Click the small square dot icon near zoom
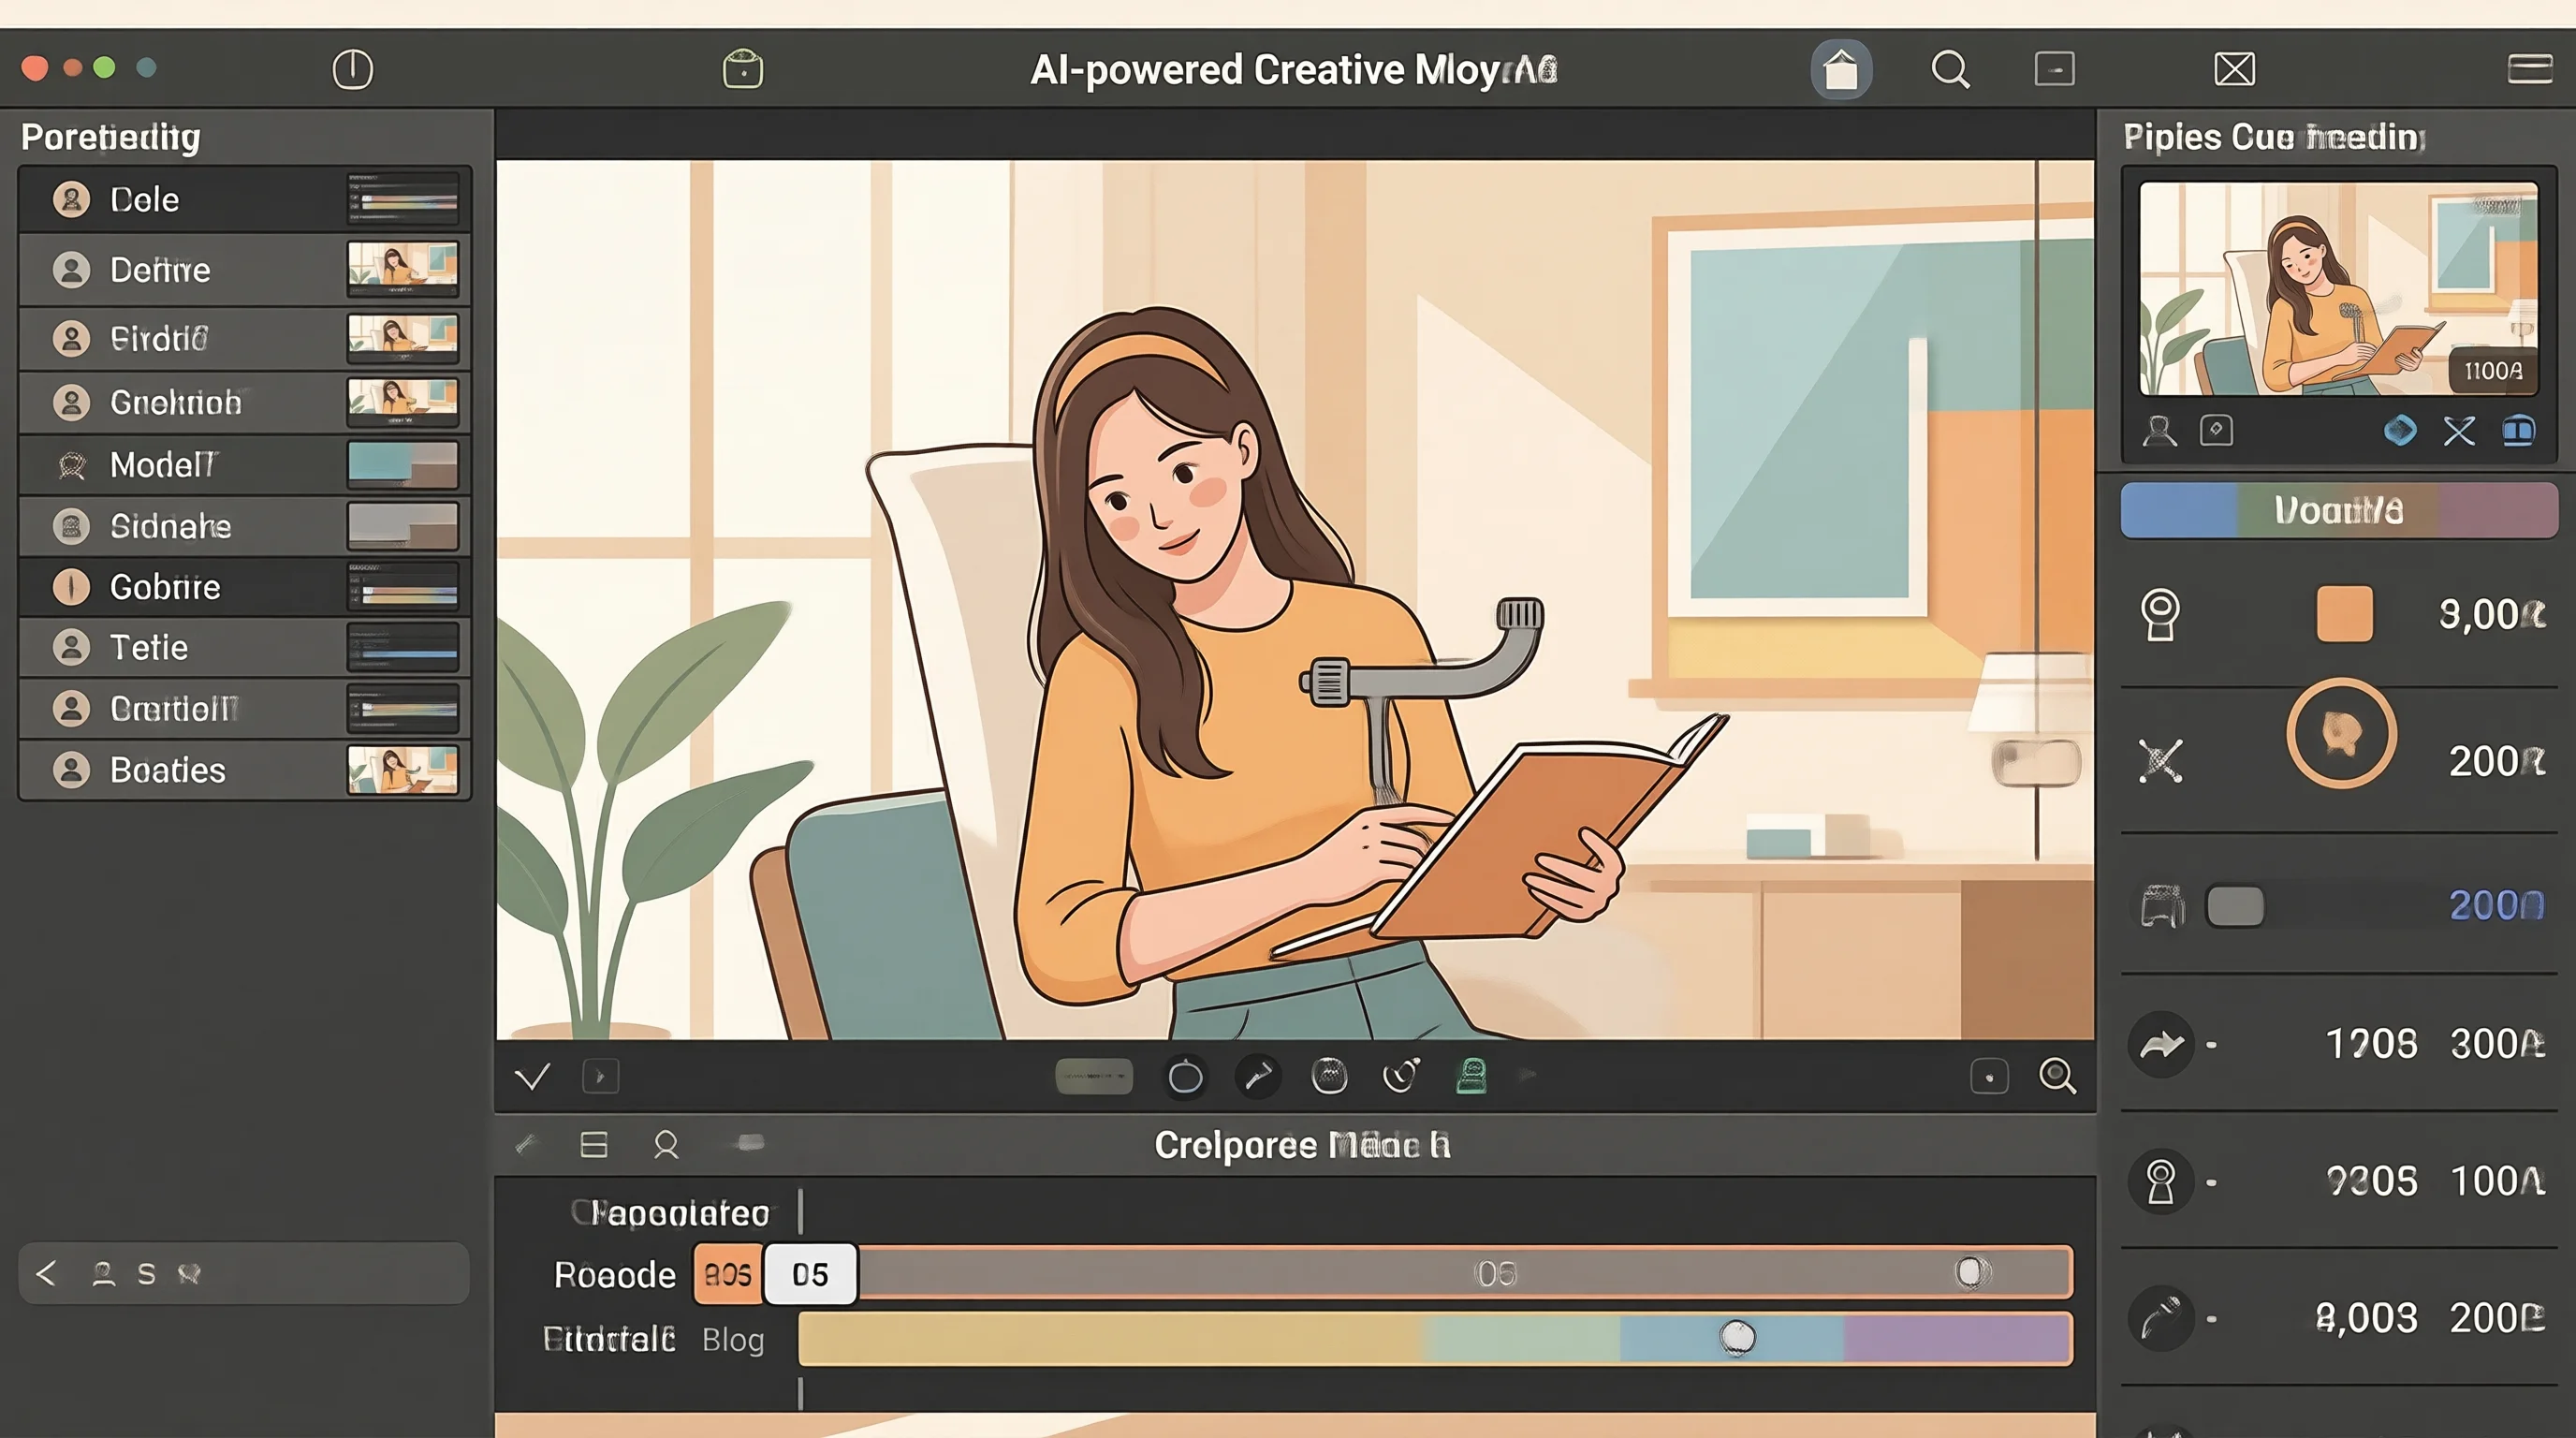 (1989, 1077)
